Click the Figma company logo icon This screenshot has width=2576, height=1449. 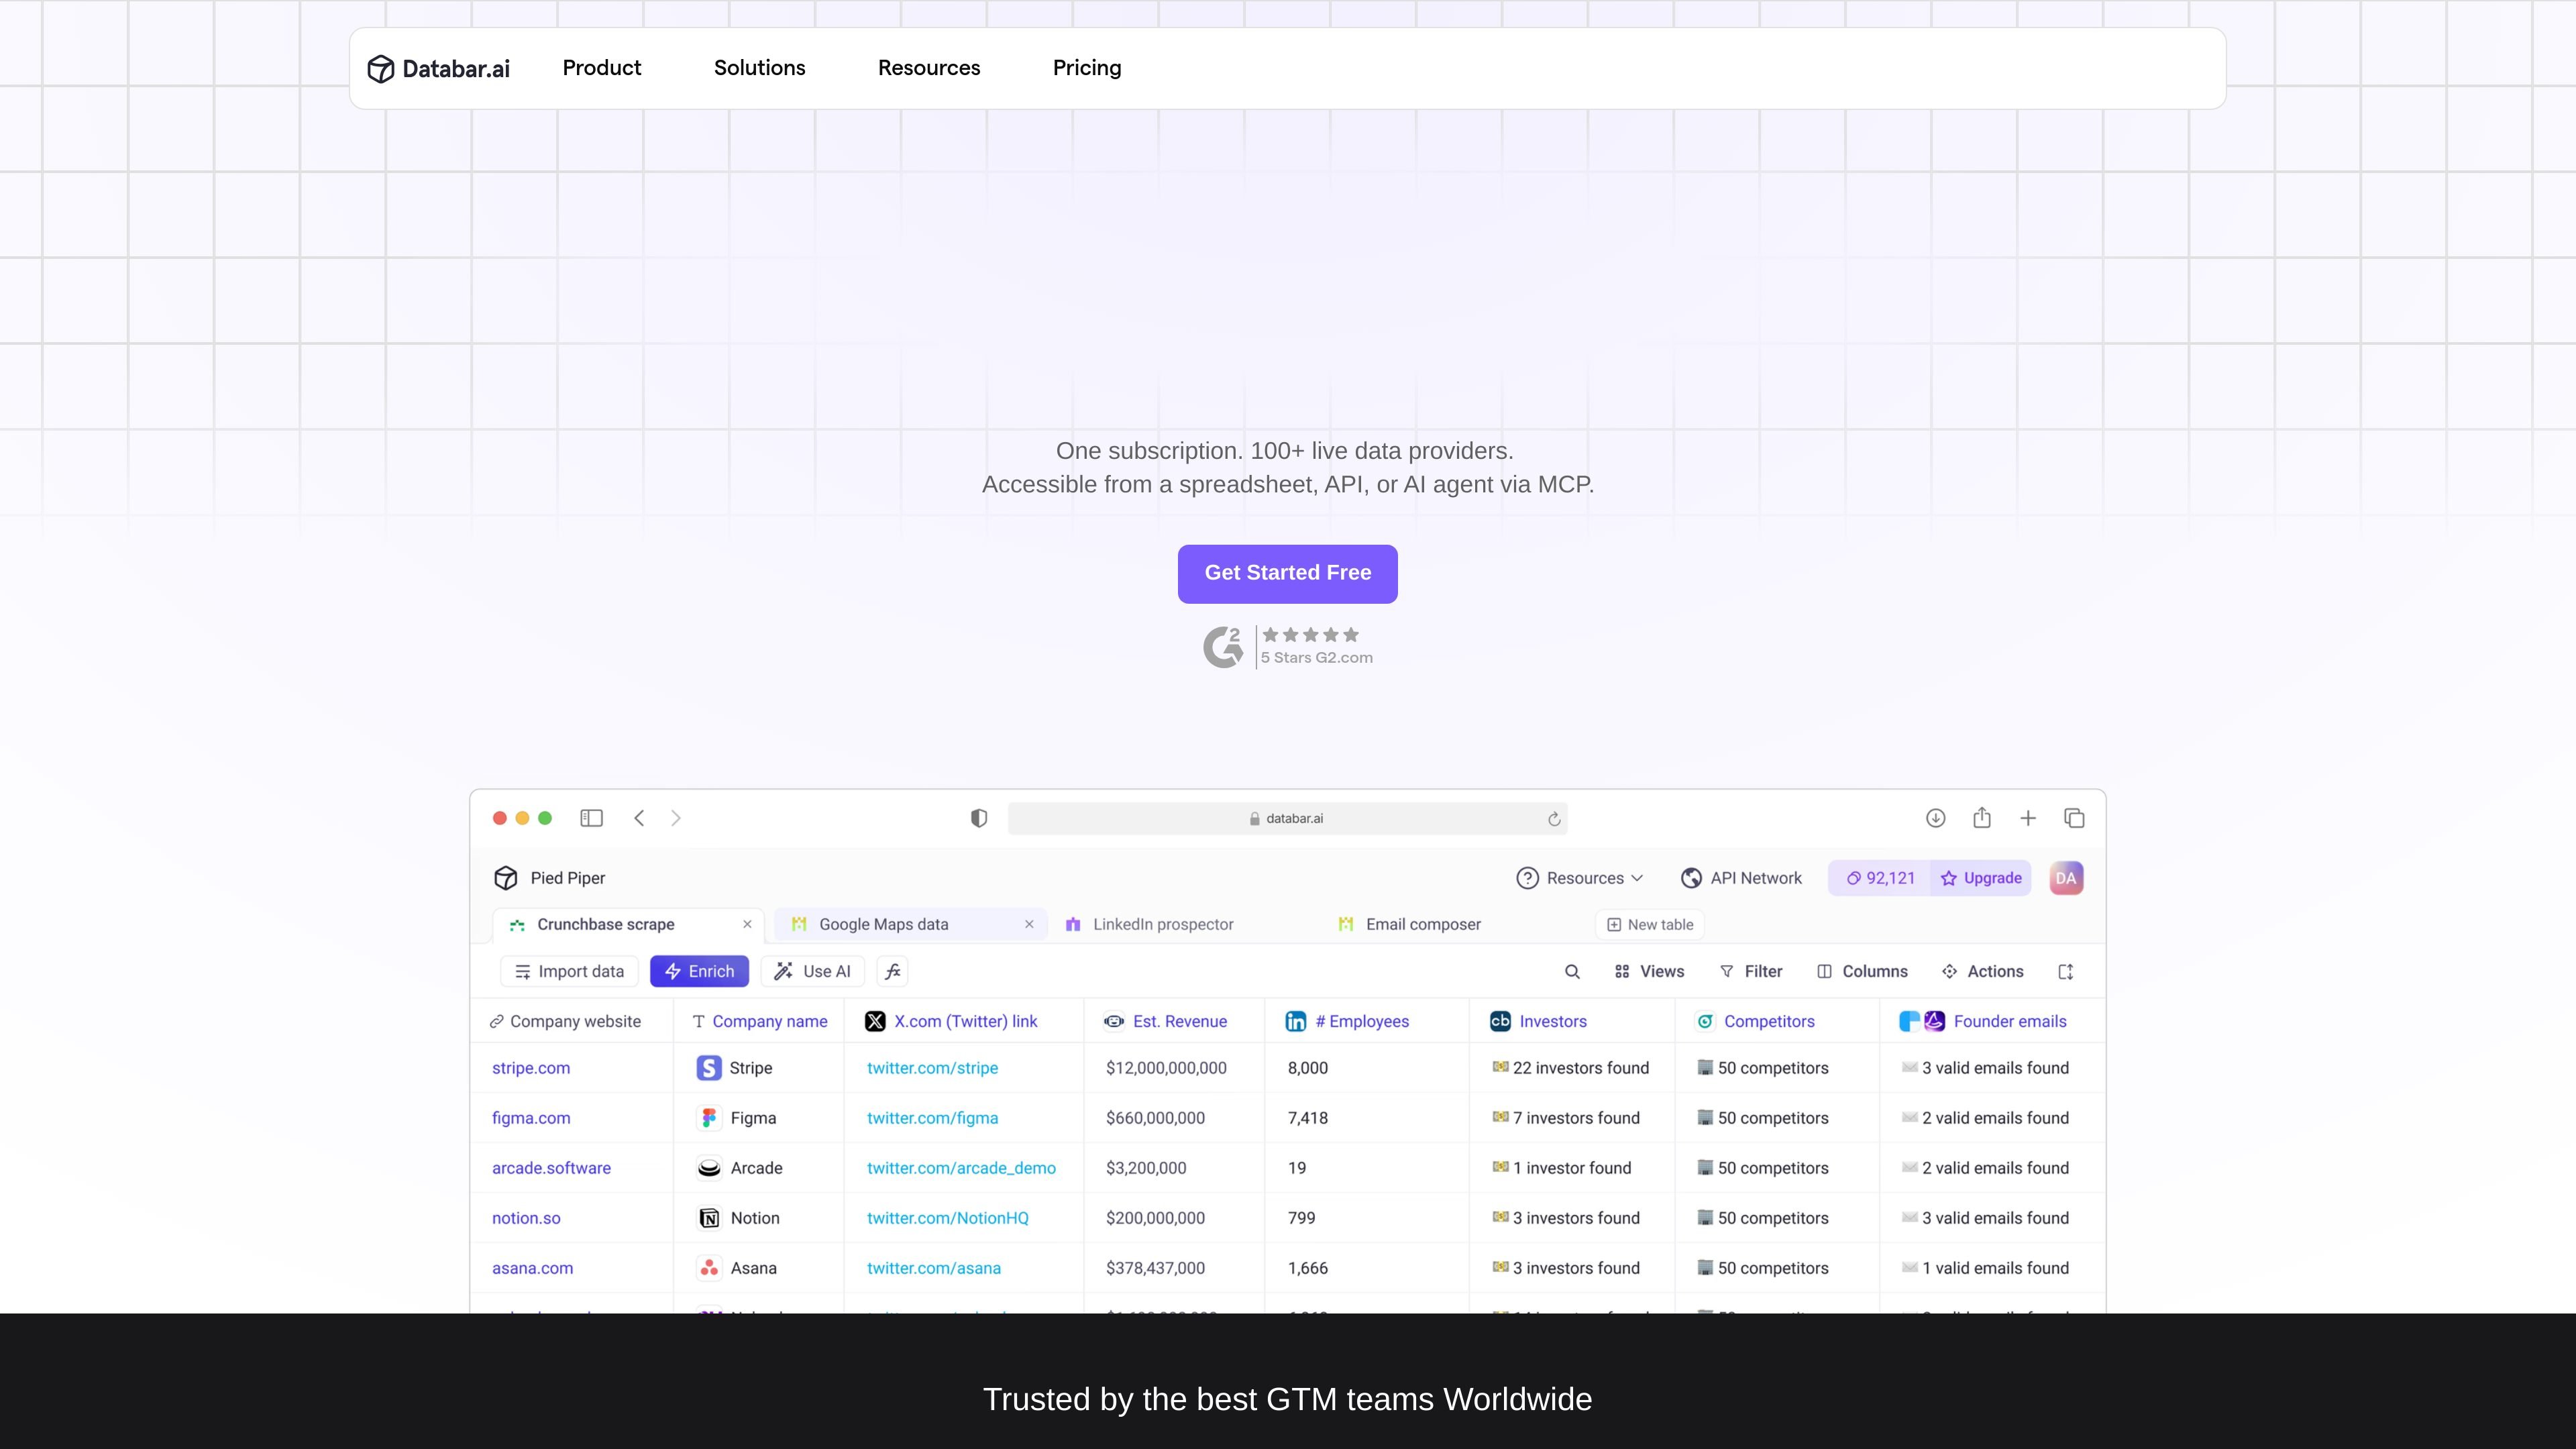pos(709,1118)
